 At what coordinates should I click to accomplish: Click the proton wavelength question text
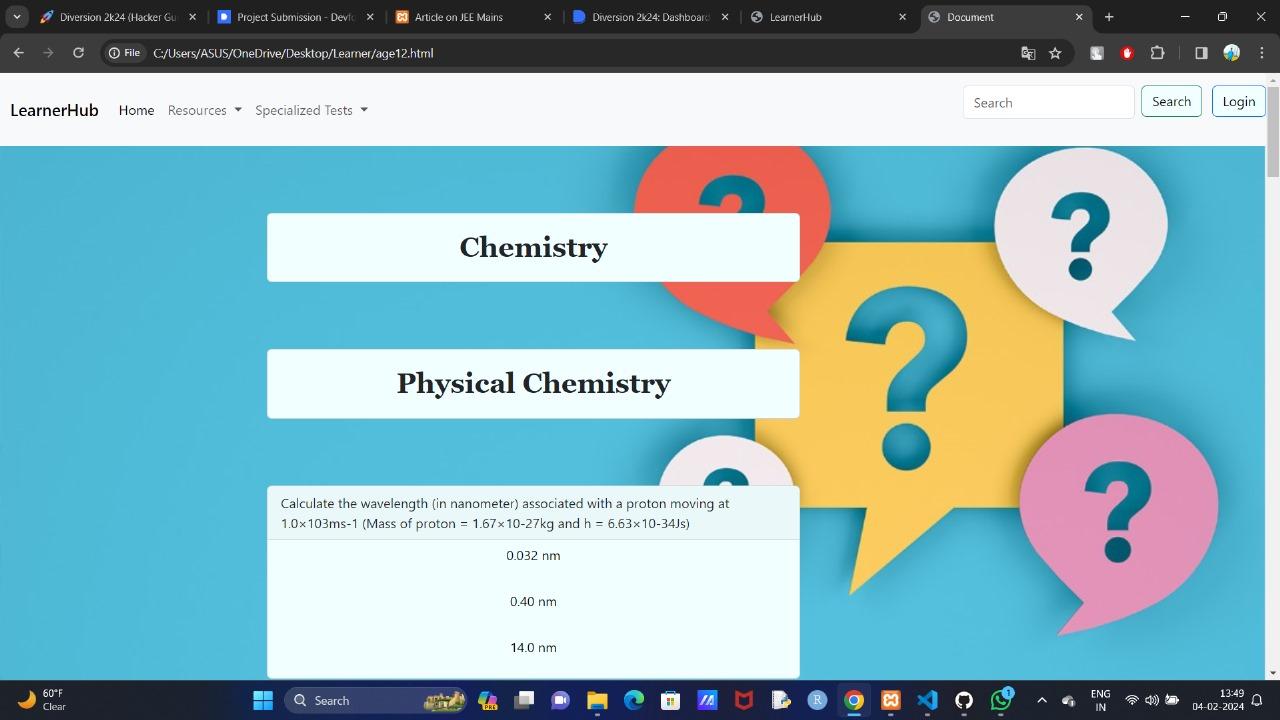tap(505, 513)
